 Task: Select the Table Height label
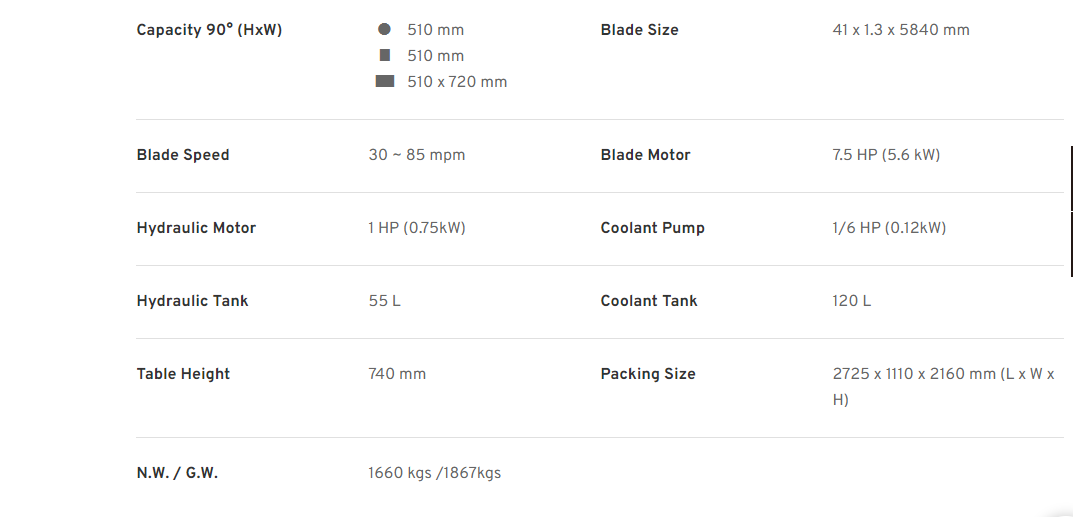point(183,374)
